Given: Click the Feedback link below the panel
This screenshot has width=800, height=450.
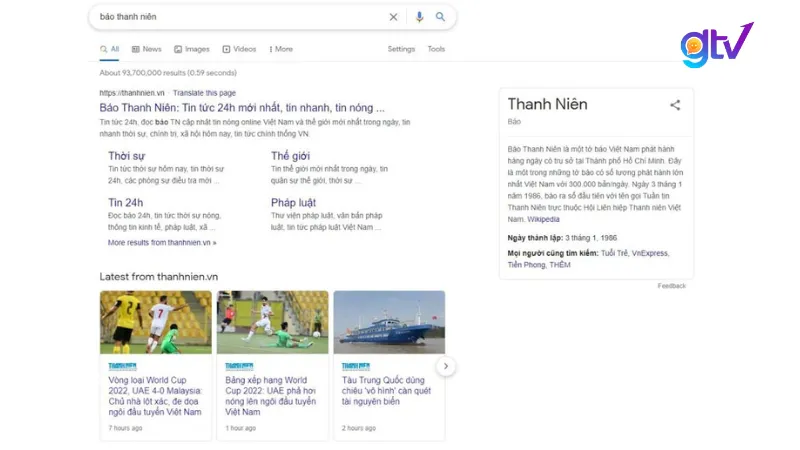Looking at the screenshot, I should [x=671, y=286].
